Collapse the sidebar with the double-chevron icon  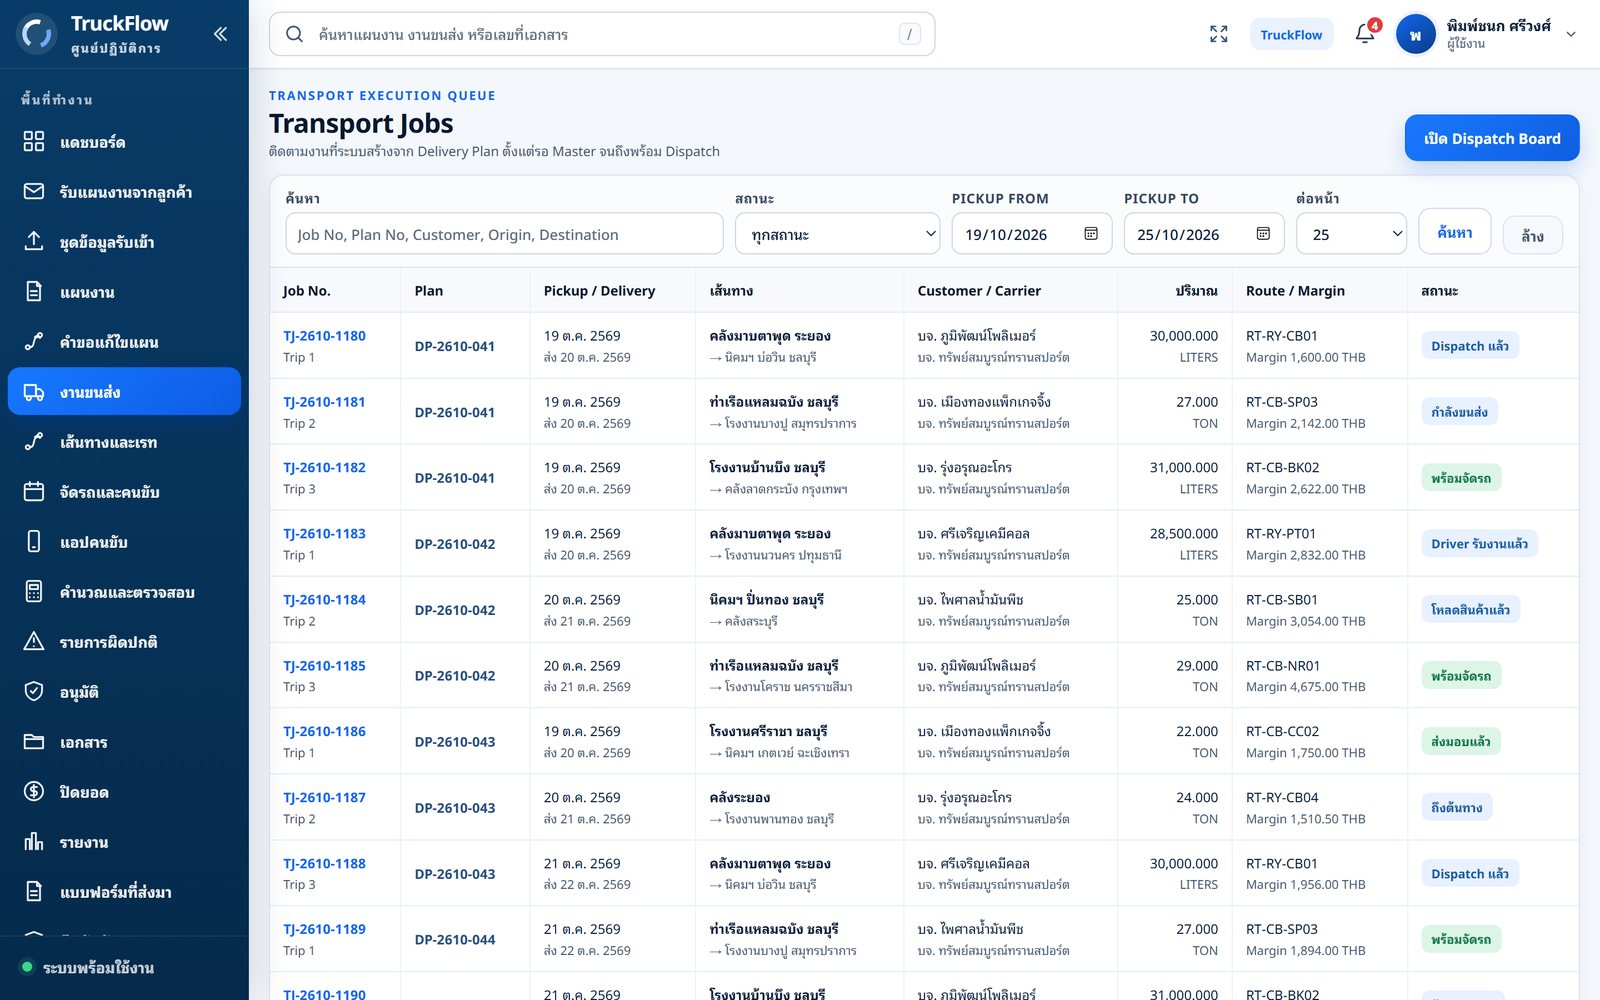(x=220, y=34)
